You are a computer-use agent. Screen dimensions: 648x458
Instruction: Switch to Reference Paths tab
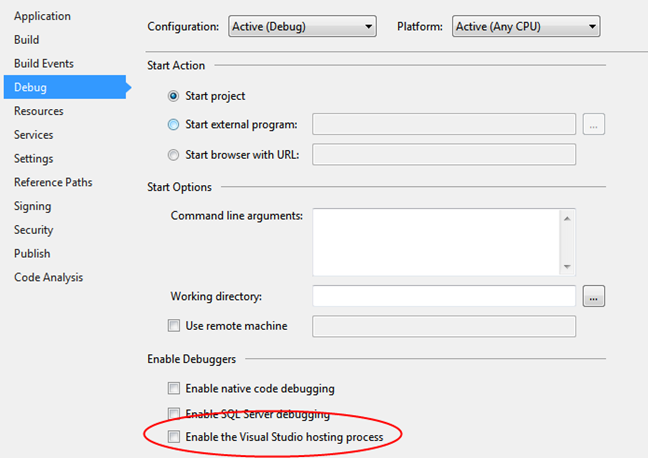(x=53, y=182)
